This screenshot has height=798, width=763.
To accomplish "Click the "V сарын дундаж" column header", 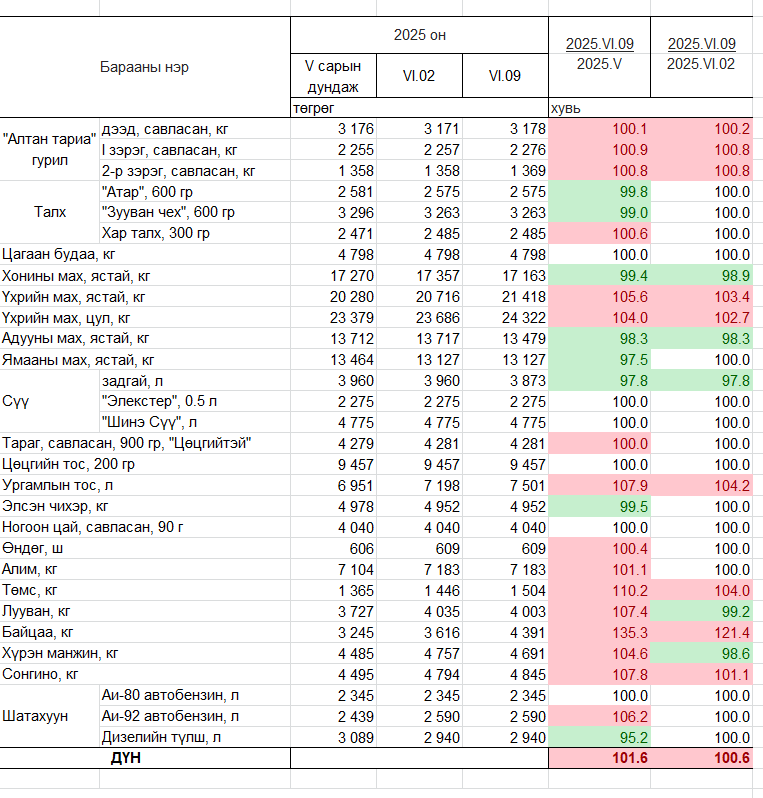I will pyautogui.click(x=333, y=76).
